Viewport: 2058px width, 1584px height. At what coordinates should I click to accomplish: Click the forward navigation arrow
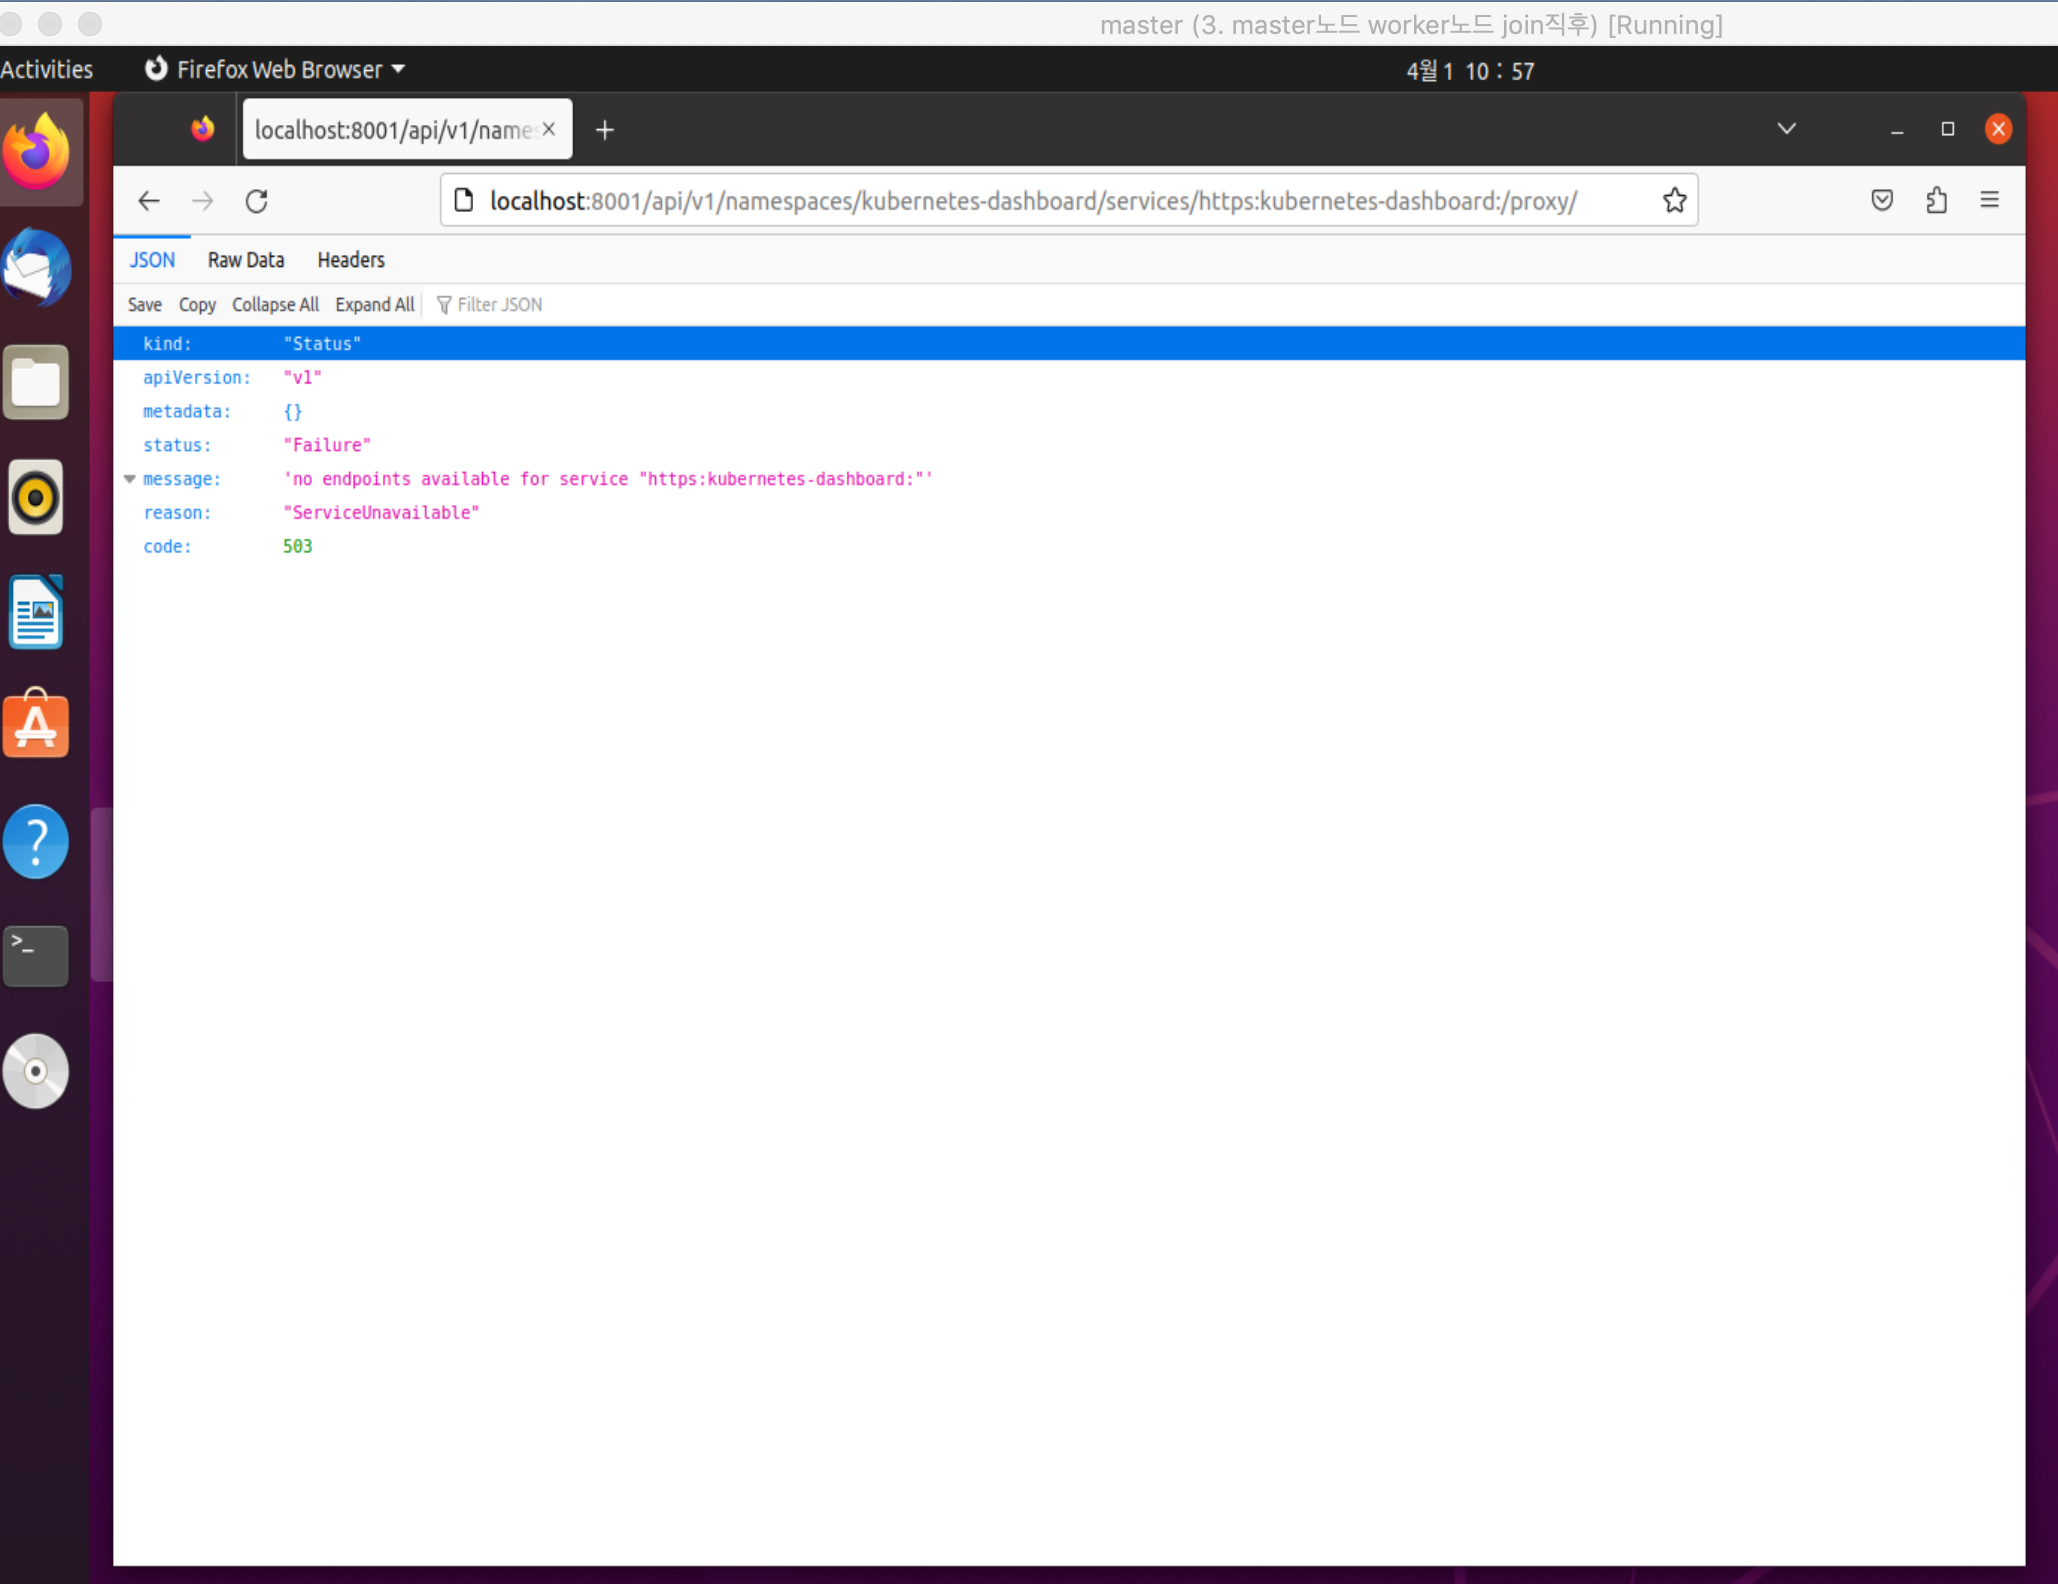click(x=203, y=201)
